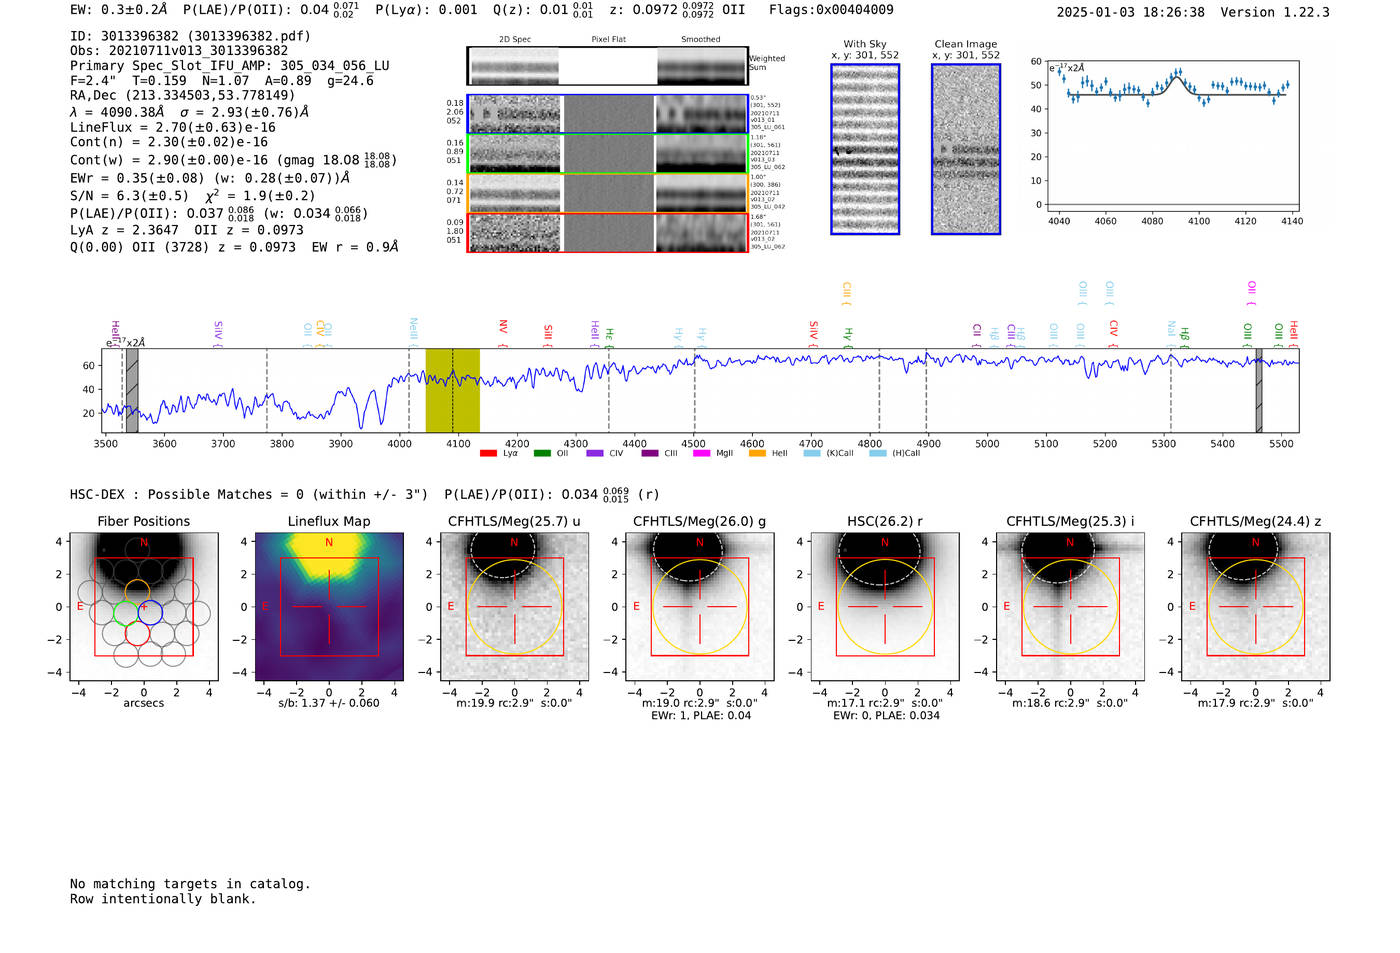Open the Lineflux Map image
1400x953 pixels.
coord(329,607)
